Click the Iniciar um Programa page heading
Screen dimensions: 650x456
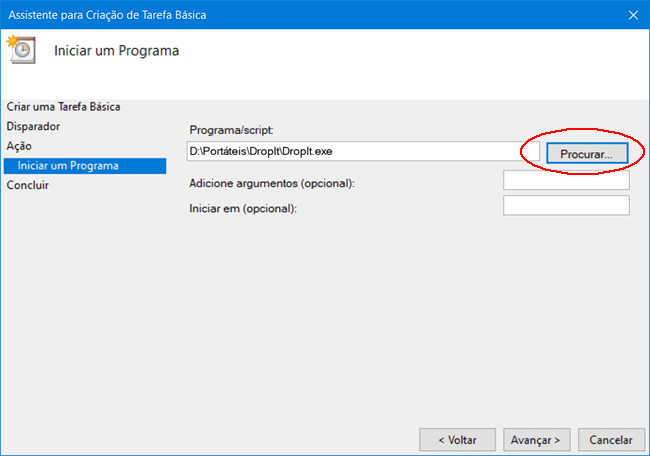tap(116, 50)
